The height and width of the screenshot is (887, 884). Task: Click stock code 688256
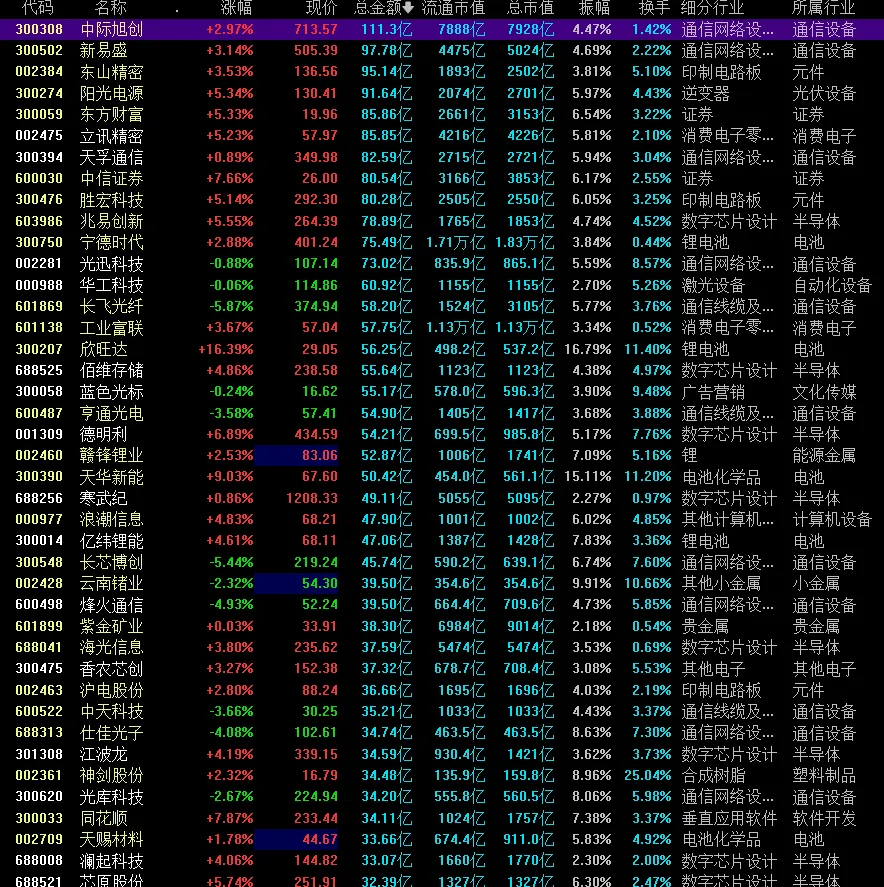click(x=39, y=498)
